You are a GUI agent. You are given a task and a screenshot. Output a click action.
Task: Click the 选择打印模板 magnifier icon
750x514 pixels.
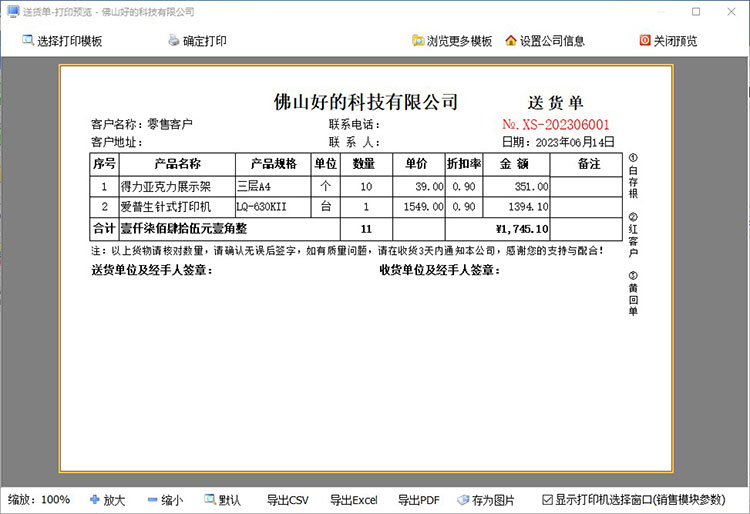point(28,41)
